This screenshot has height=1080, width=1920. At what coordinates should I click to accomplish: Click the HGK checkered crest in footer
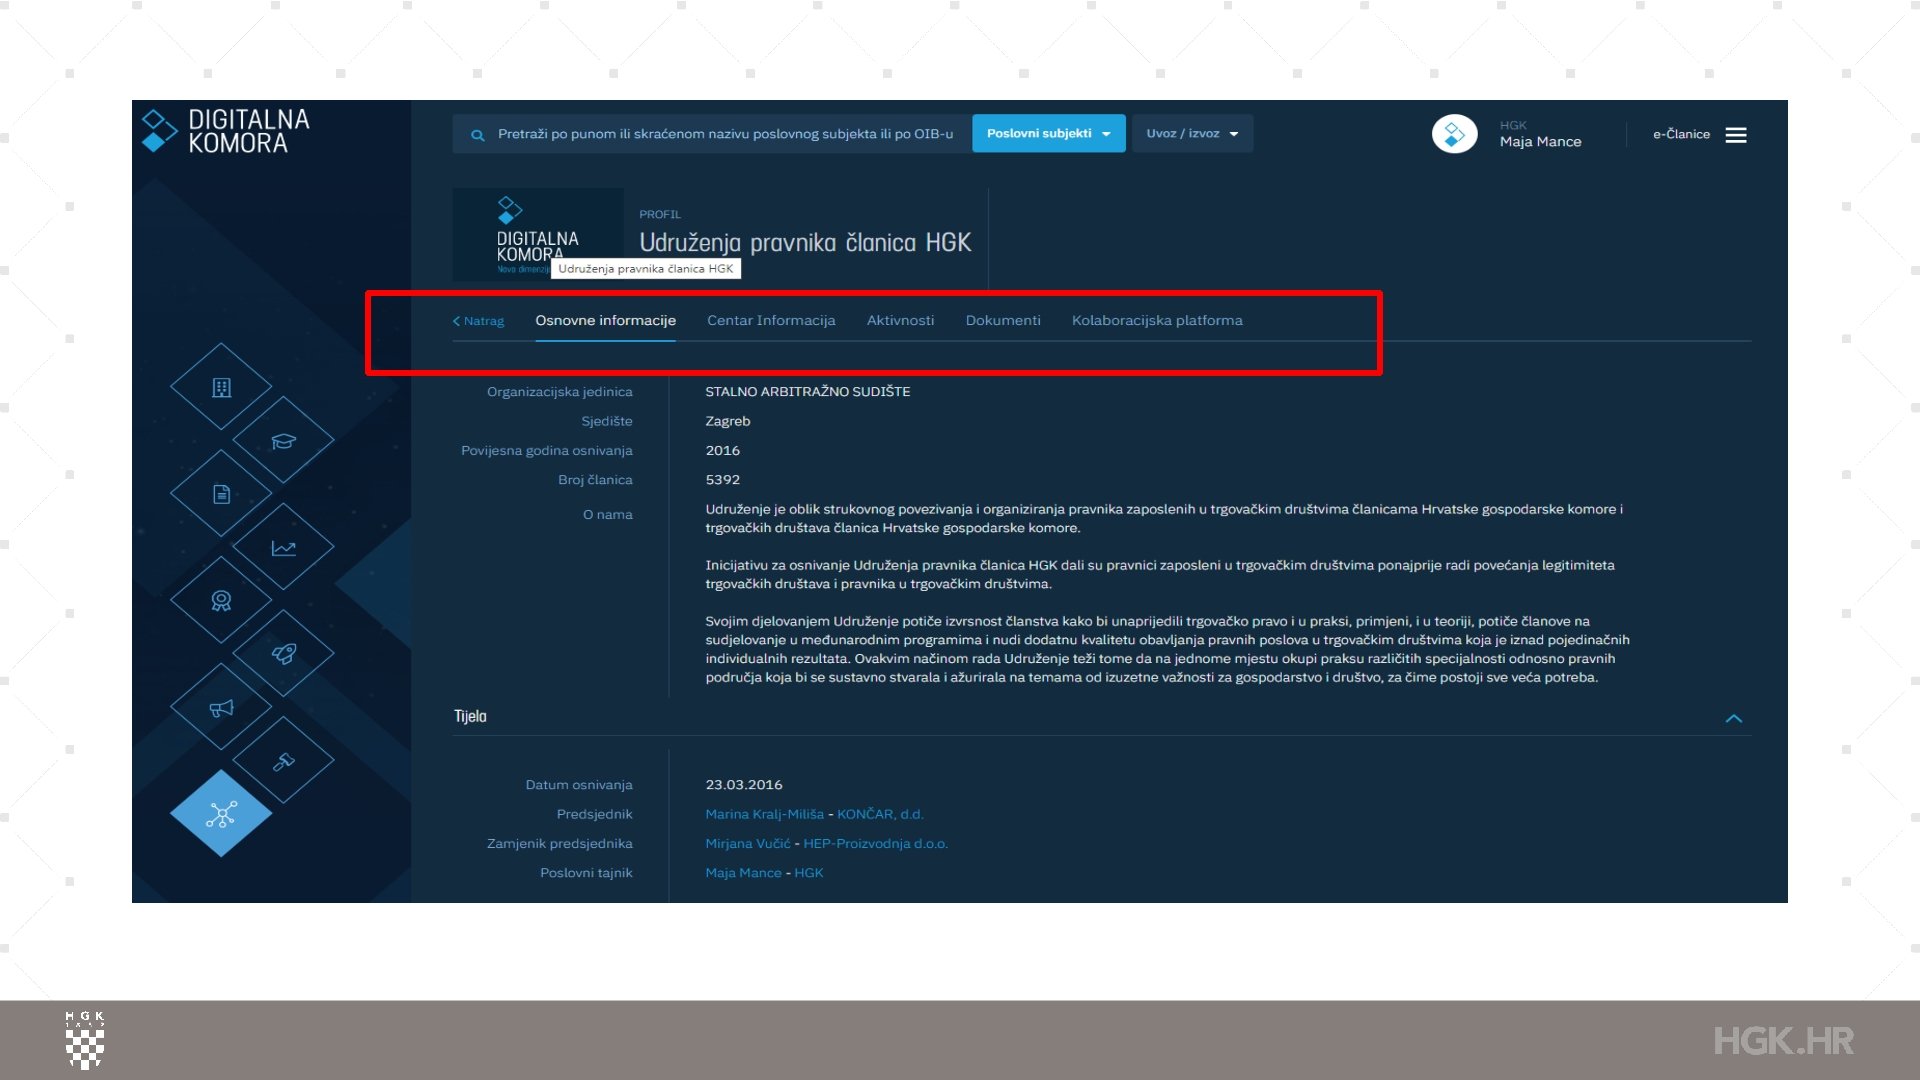85,1040
